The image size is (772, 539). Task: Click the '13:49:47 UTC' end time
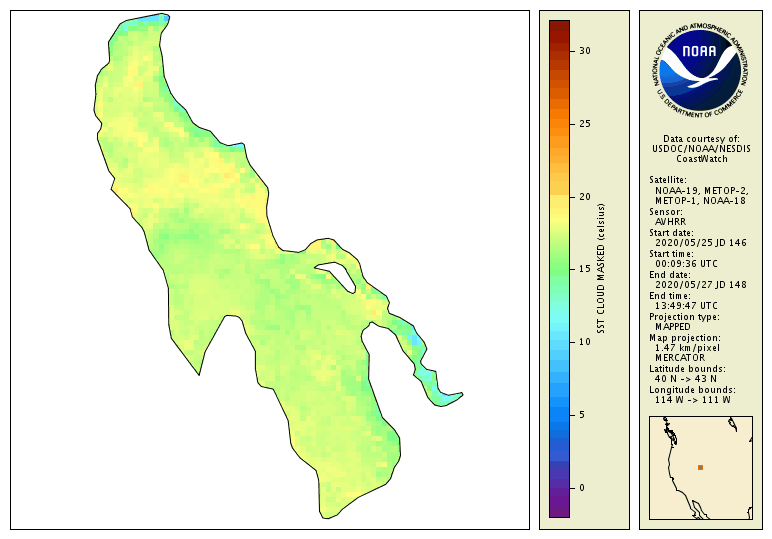686,306
